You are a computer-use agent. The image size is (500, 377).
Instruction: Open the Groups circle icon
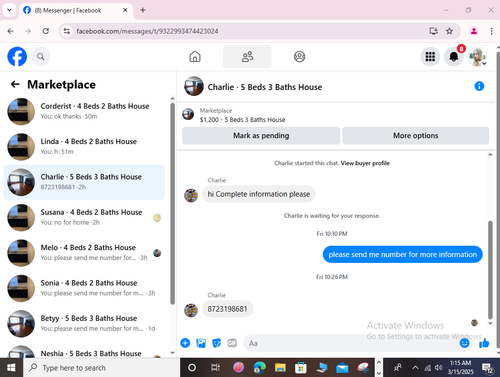pos(299,57)
